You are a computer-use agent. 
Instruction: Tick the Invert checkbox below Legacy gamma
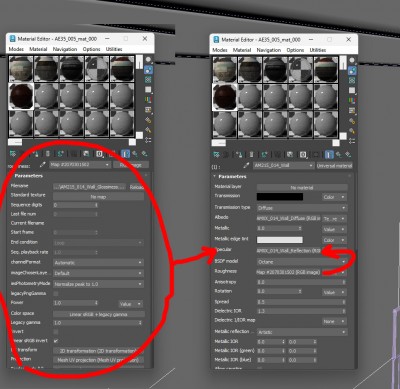[56, 332]
